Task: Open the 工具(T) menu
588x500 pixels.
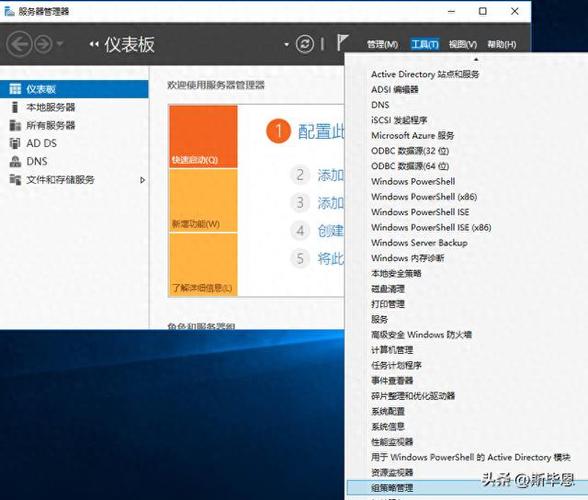Action: [x=424, y=44]
